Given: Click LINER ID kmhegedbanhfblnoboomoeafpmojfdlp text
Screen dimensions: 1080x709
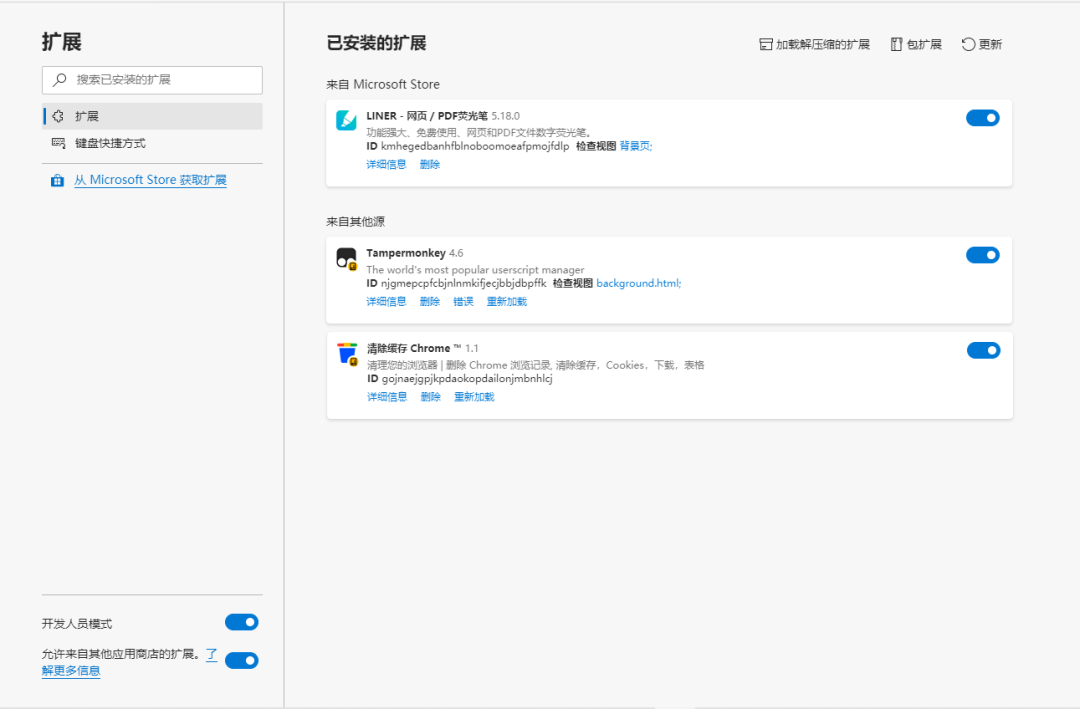Looking at the screenshot, I should (468, 146).
